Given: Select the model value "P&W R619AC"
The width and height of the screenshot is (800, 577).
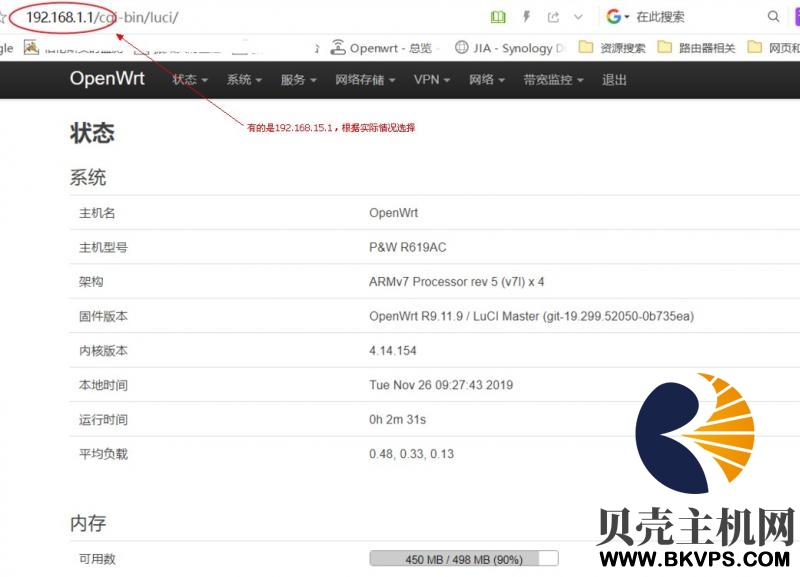Looking at the screenshot, I should pyautogui.click(x=408, y=247).
